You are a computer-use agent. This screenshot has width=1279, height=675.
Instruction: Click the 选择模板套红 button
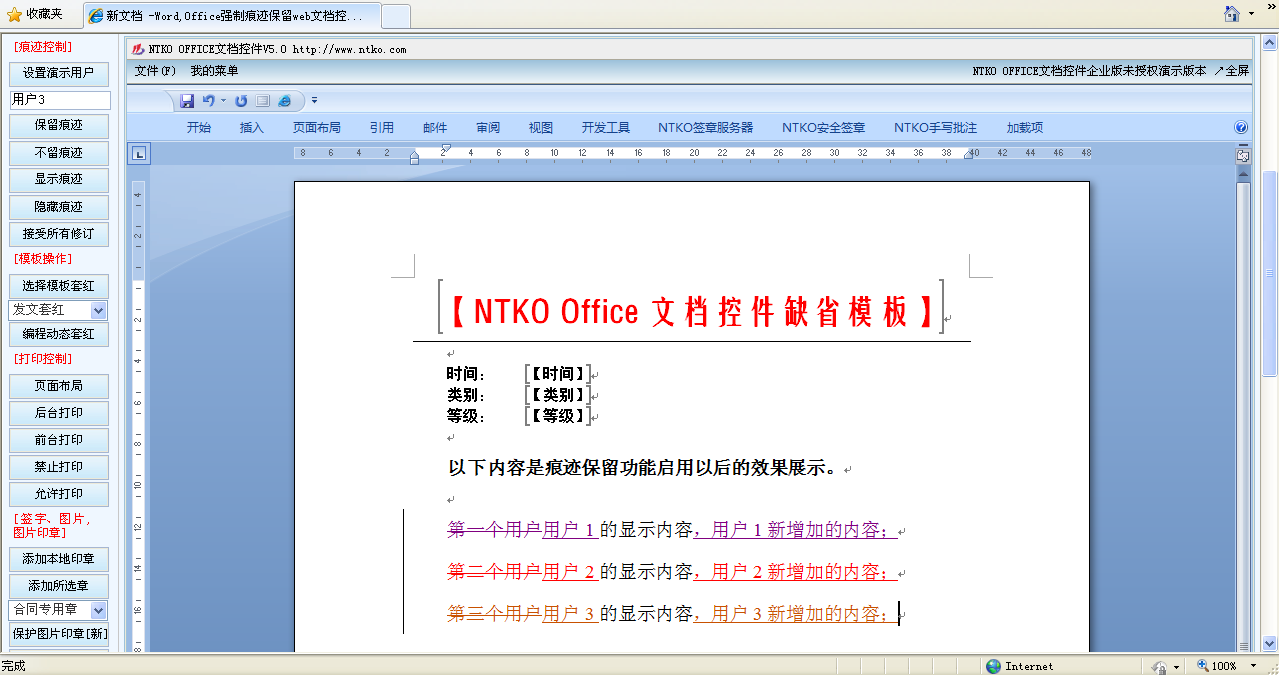coord(59,286)
